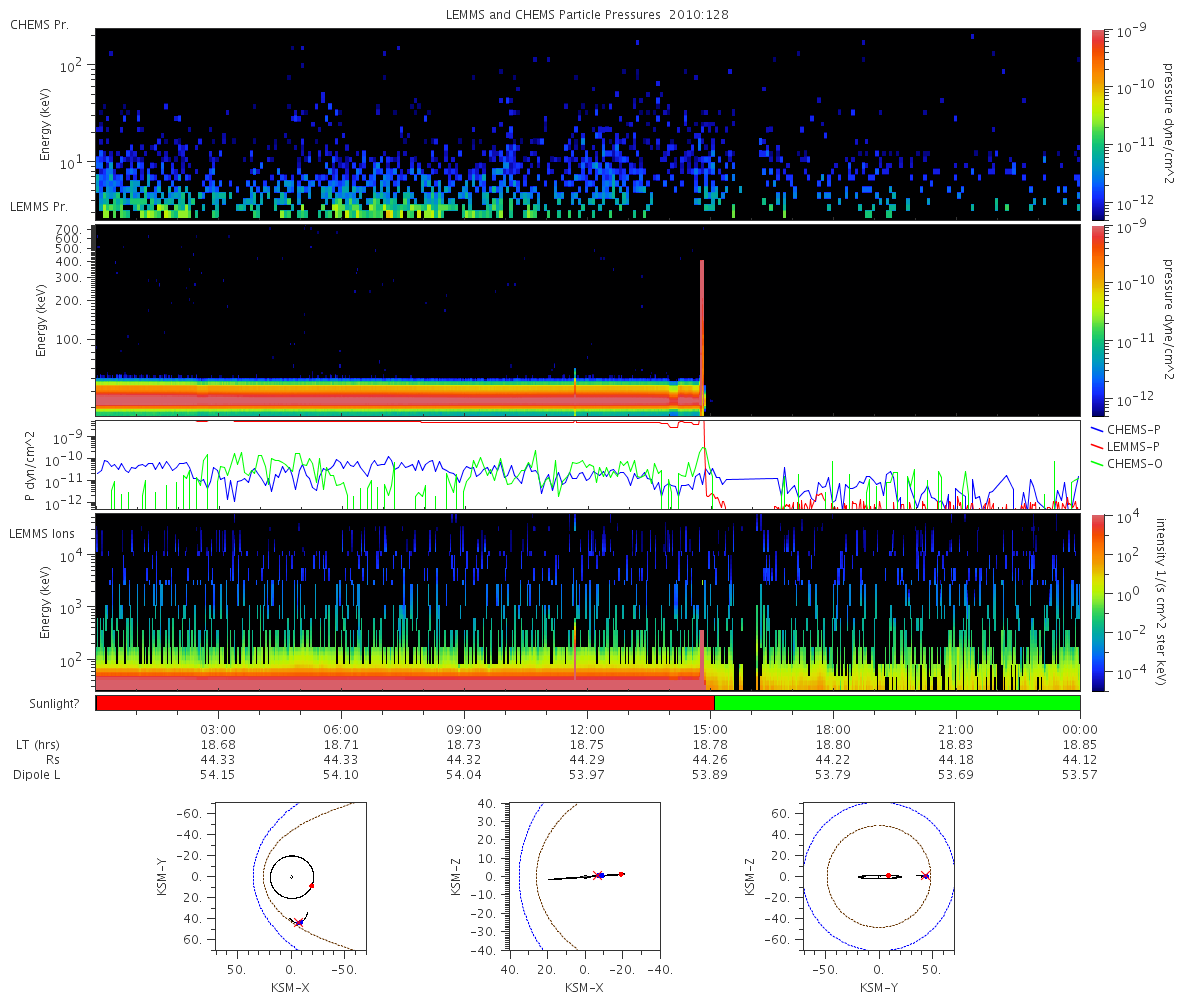Click the LEMMS Ions intensity color bar
This screenshot has height=1000, width=1200.
1097,602
